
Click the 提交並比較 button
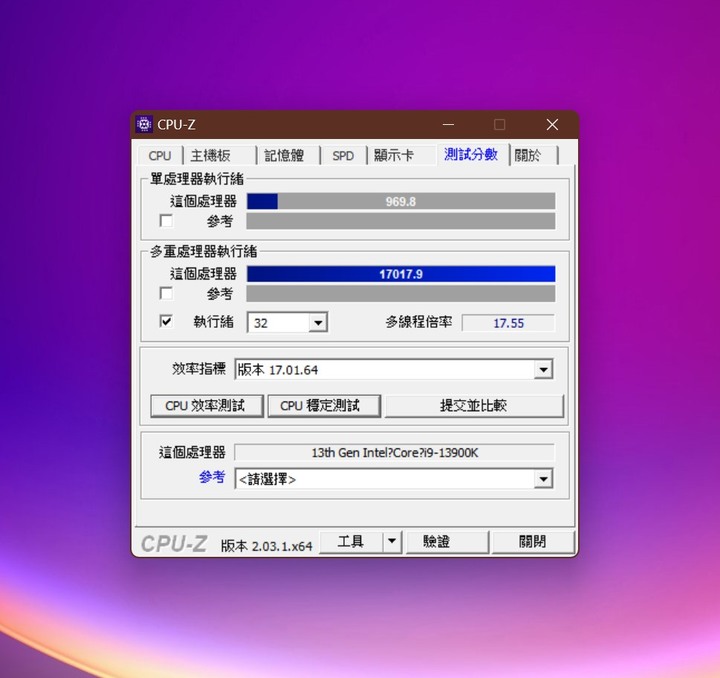[x=474, y=406]
